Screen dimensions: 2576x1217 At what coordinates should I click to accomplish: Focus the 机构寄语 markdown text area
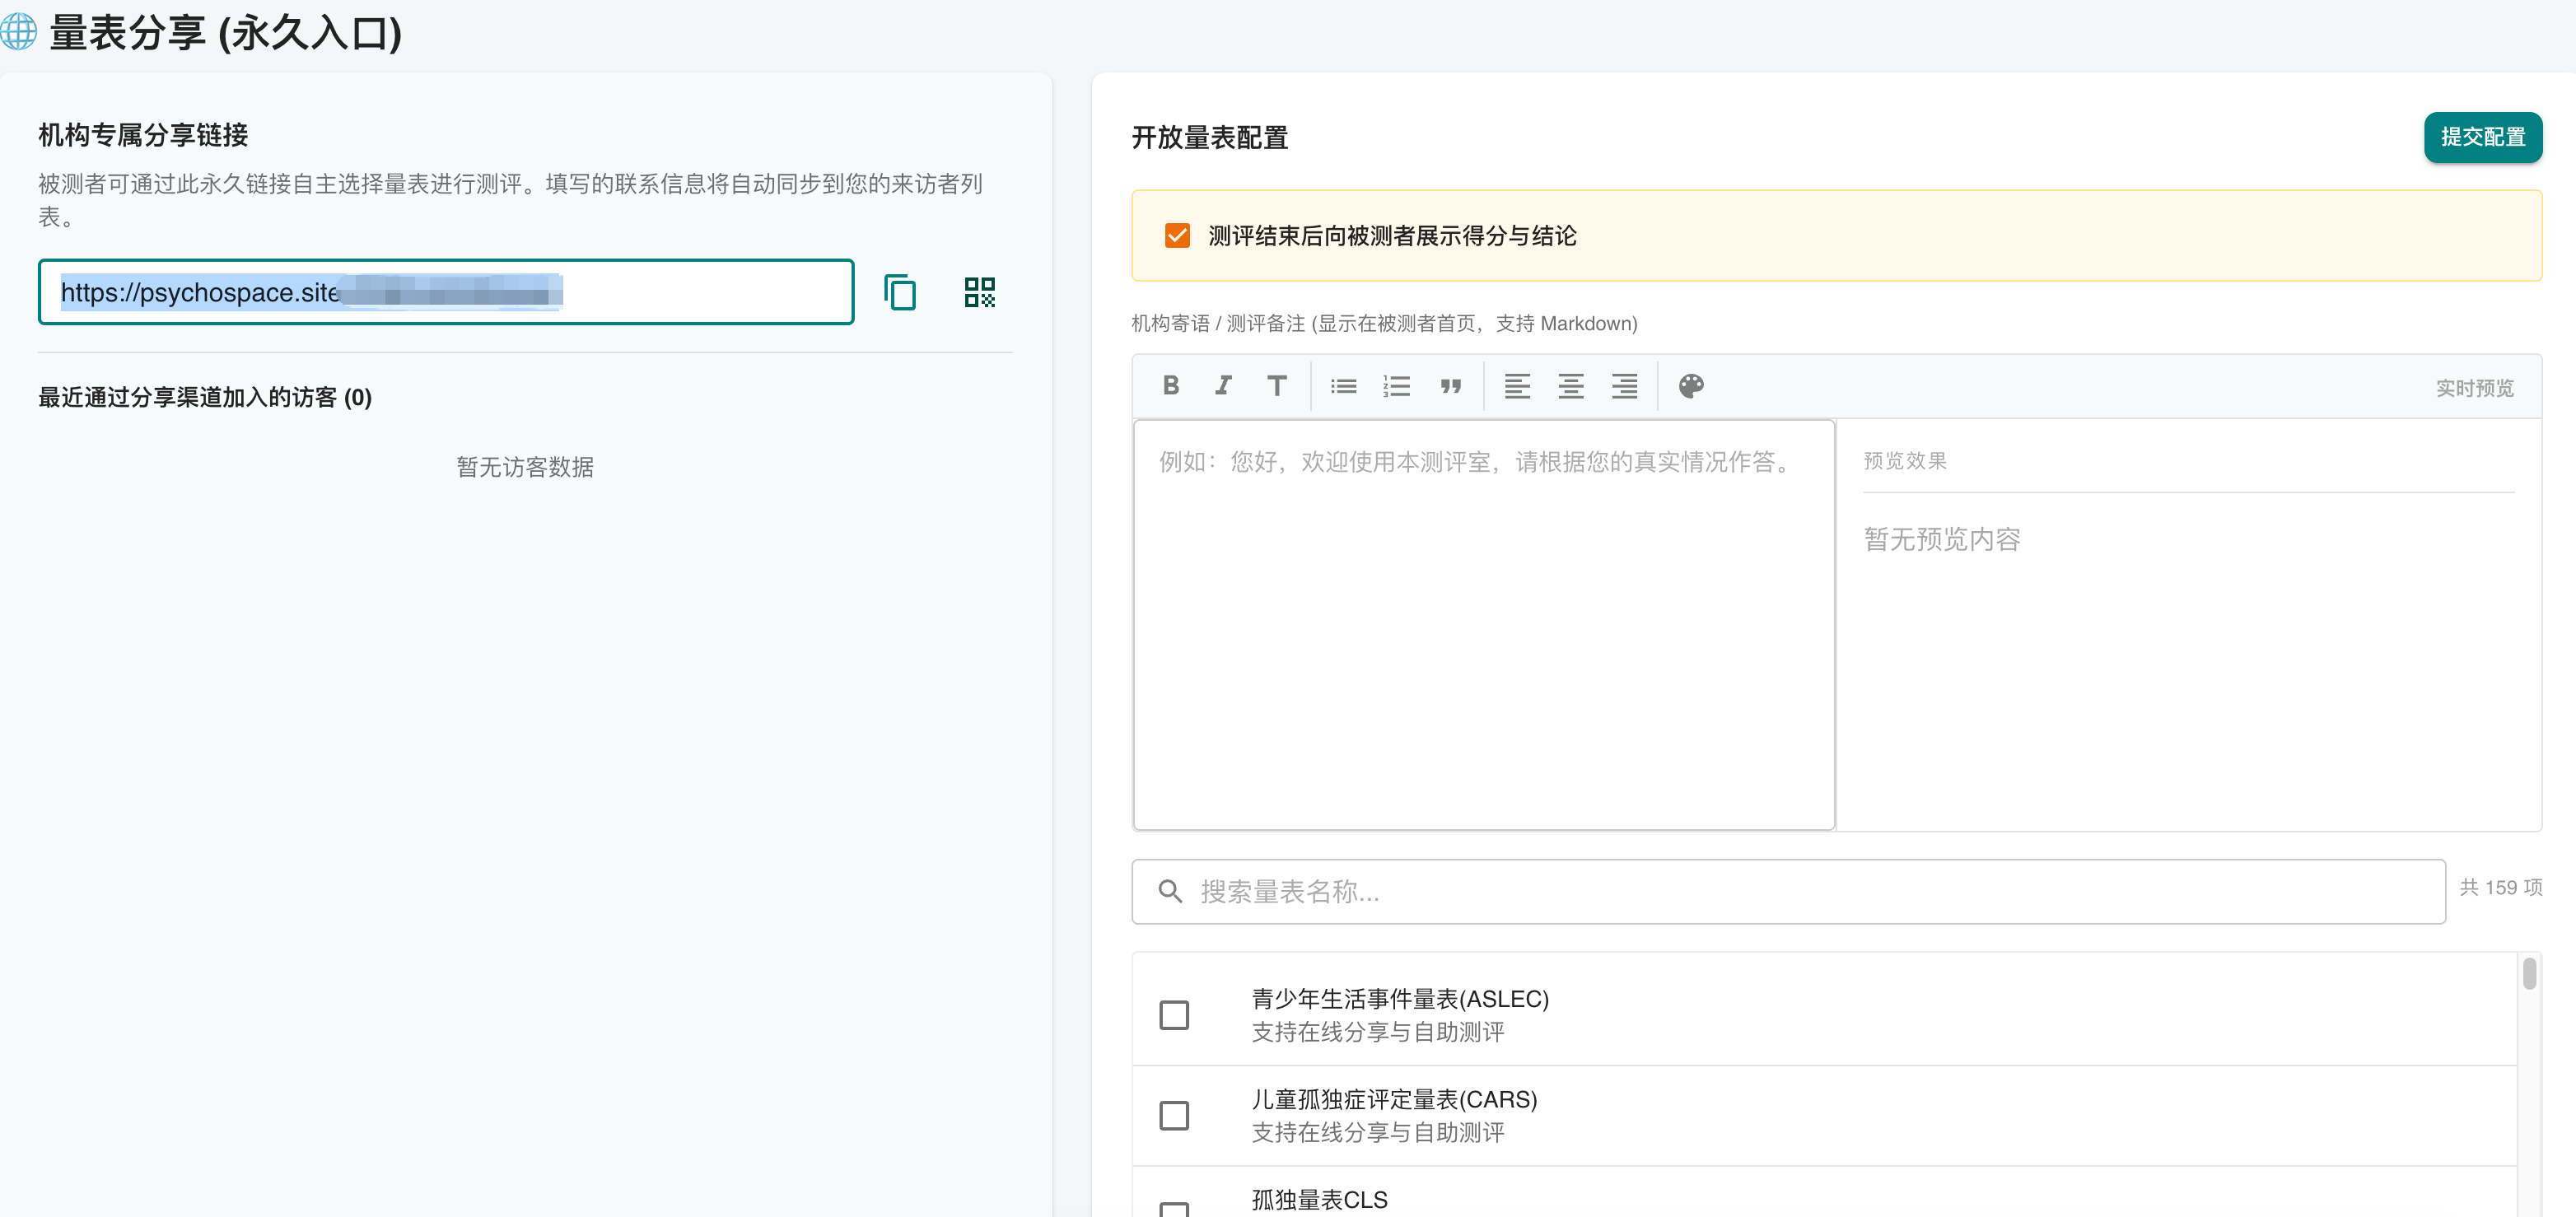coord(1483,625)
